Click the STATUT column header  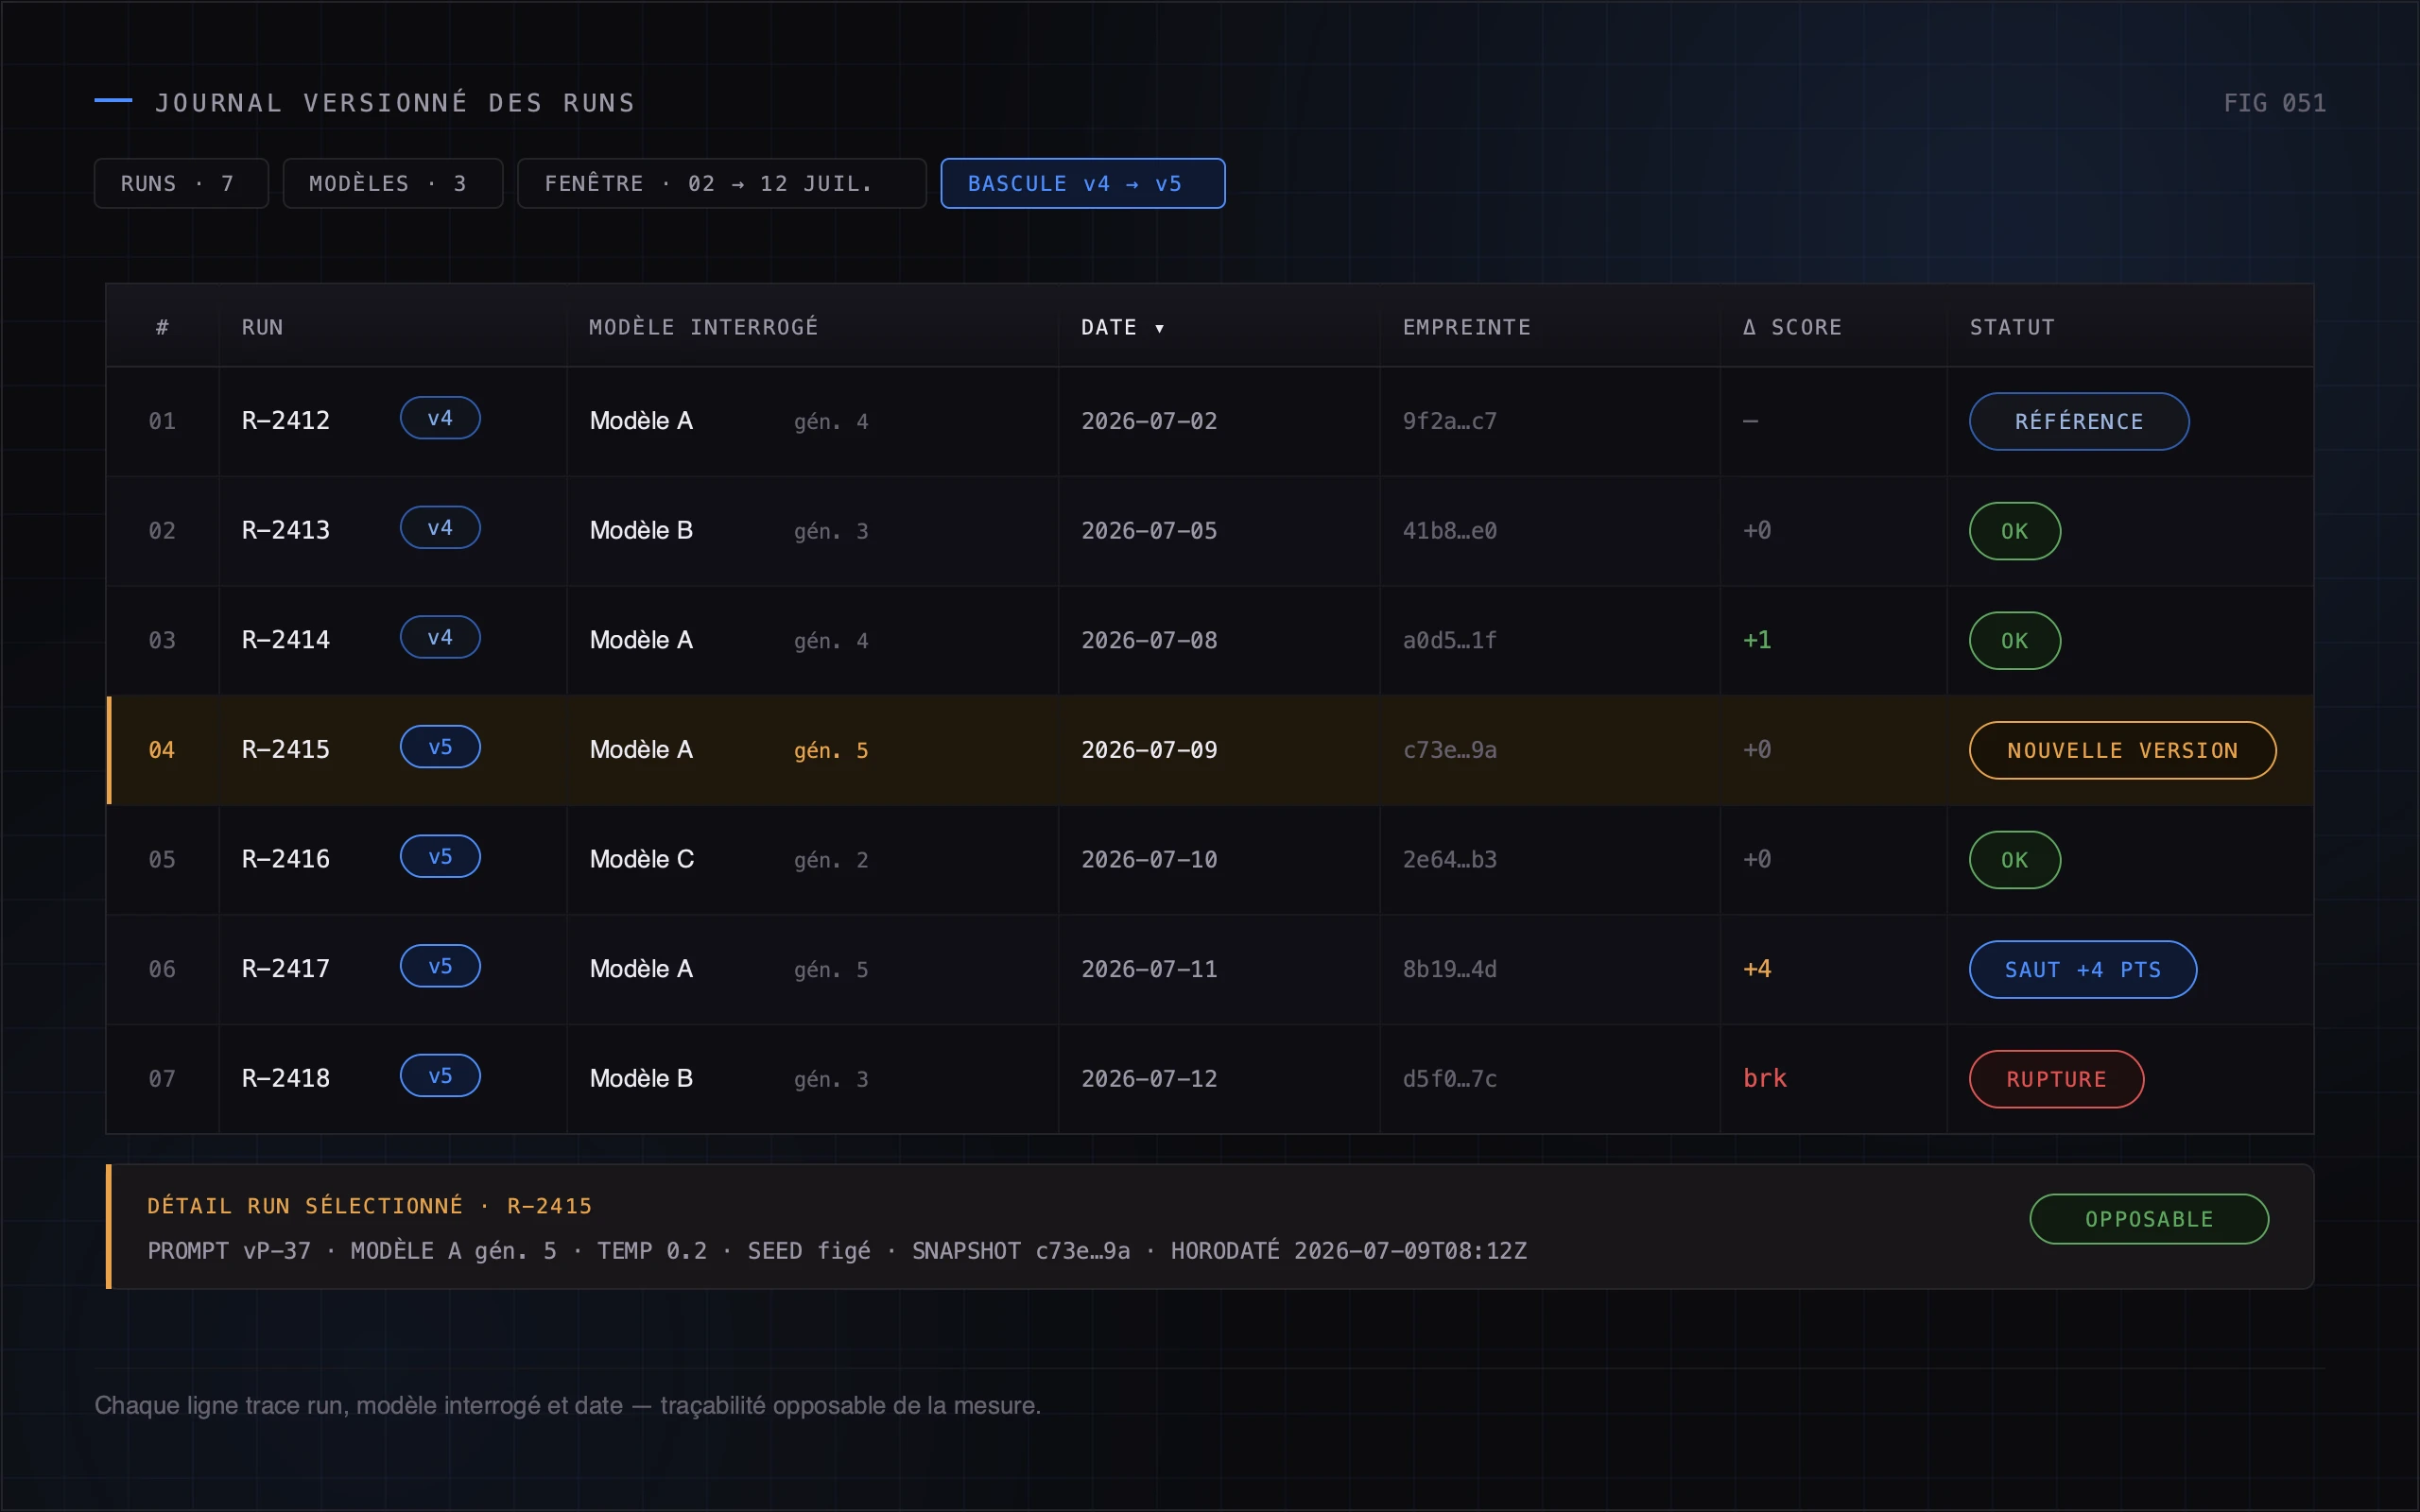[x=2012, y=327]
